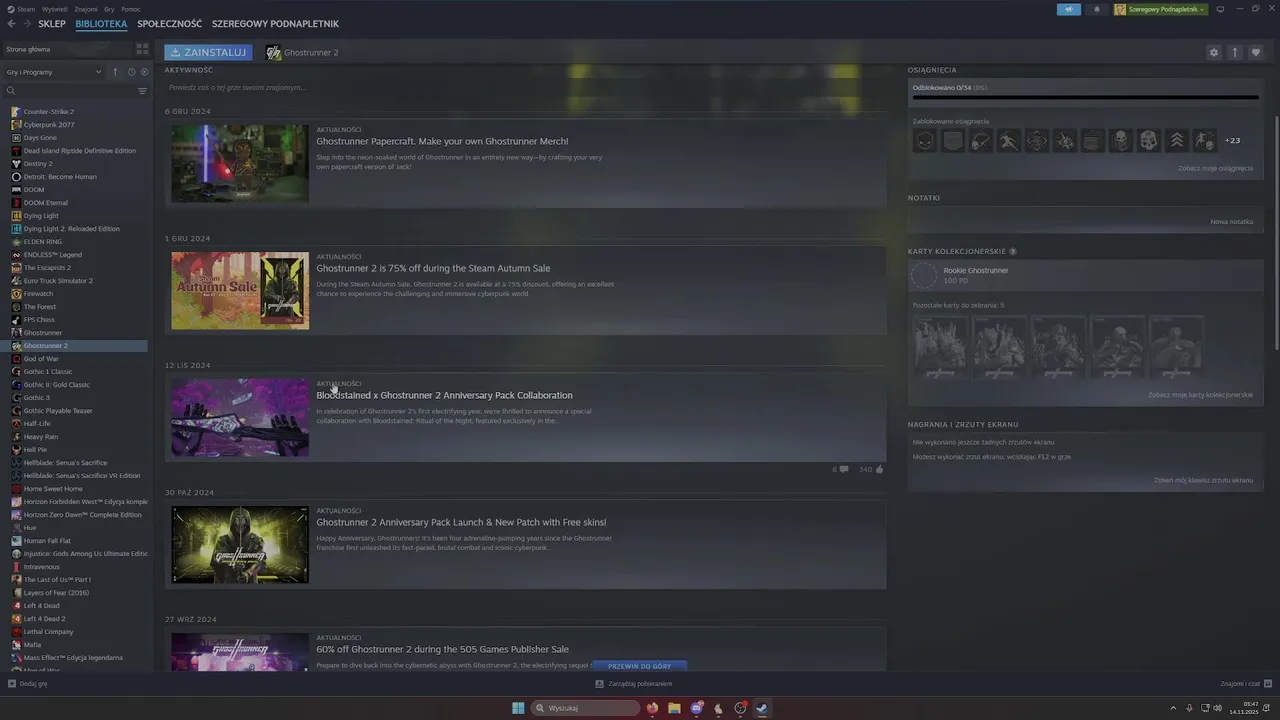Open the Steam Autumn Sale news thumbnail
This screenshot has height=720, width=1280.
(240, 290)
